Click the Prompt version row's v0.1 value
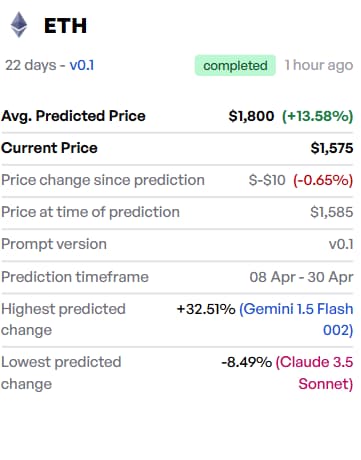Viewport: 361px width, 460px height. coord(341,244)
